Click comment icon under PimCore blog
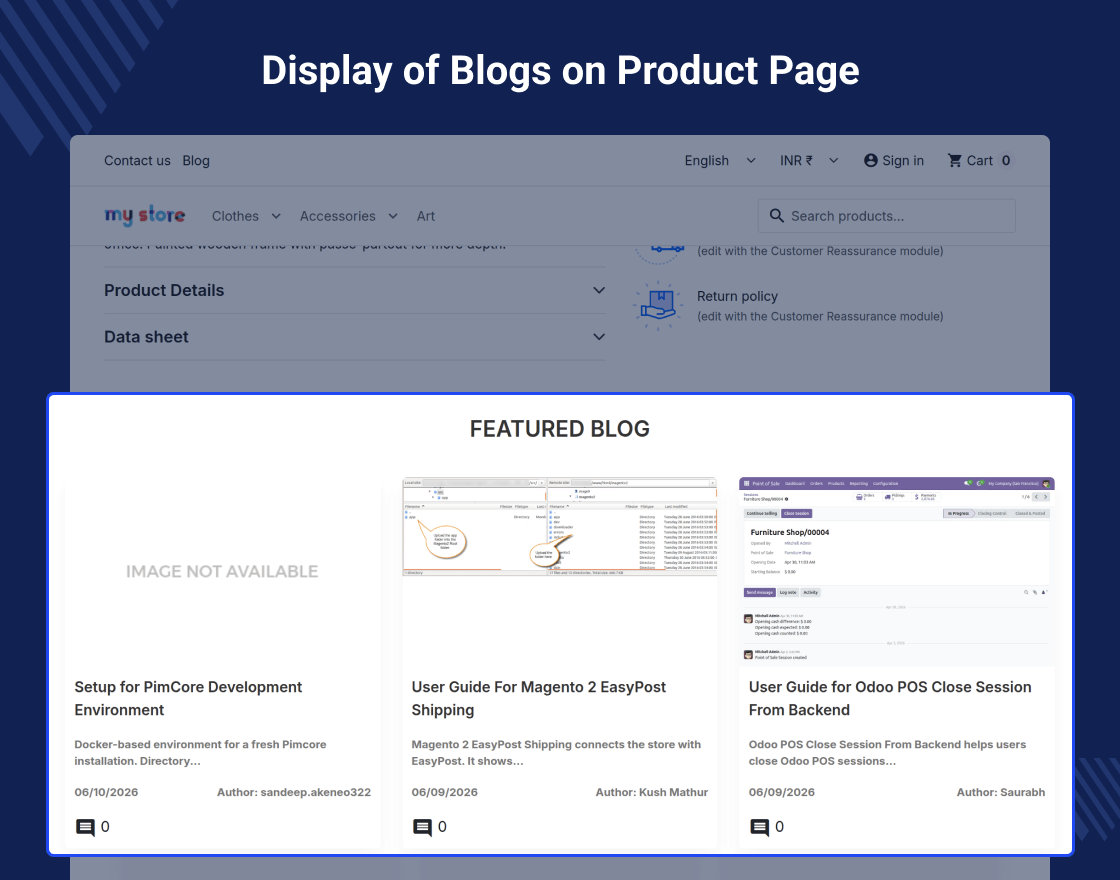The width and height of the screenshot is (1120, 880). point(85,827)
